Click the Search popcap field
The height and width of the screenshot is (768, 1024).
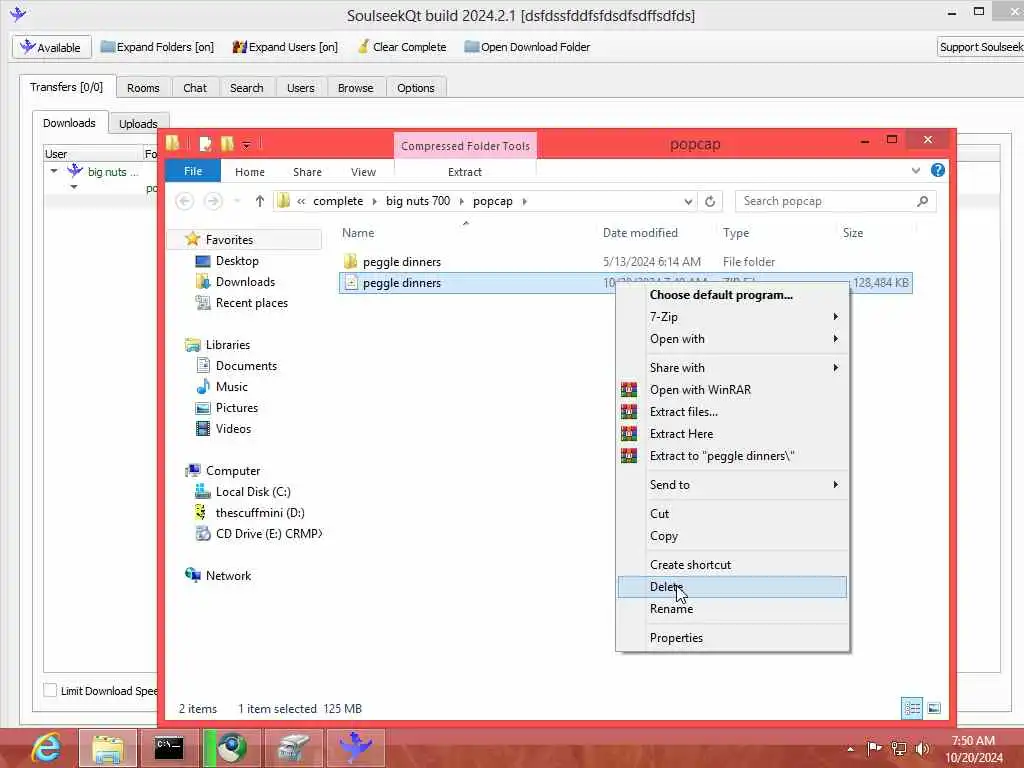click(x=835, y=201)
